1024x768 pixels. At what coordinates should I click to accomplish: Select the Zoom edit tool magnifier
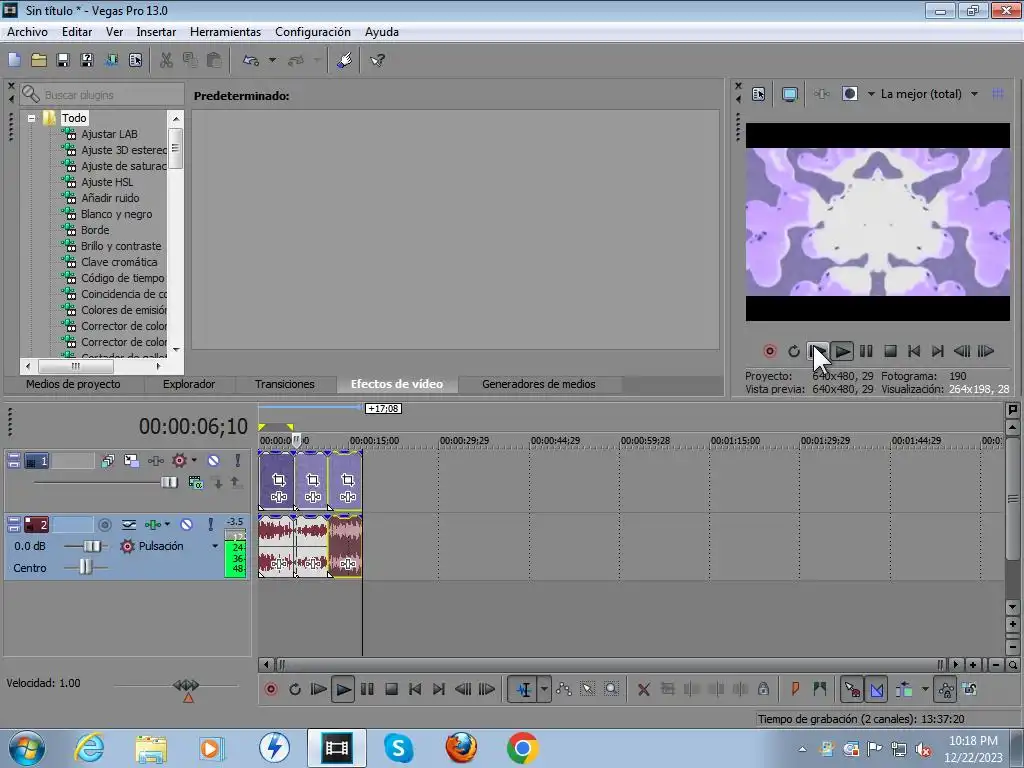(611, 689)
